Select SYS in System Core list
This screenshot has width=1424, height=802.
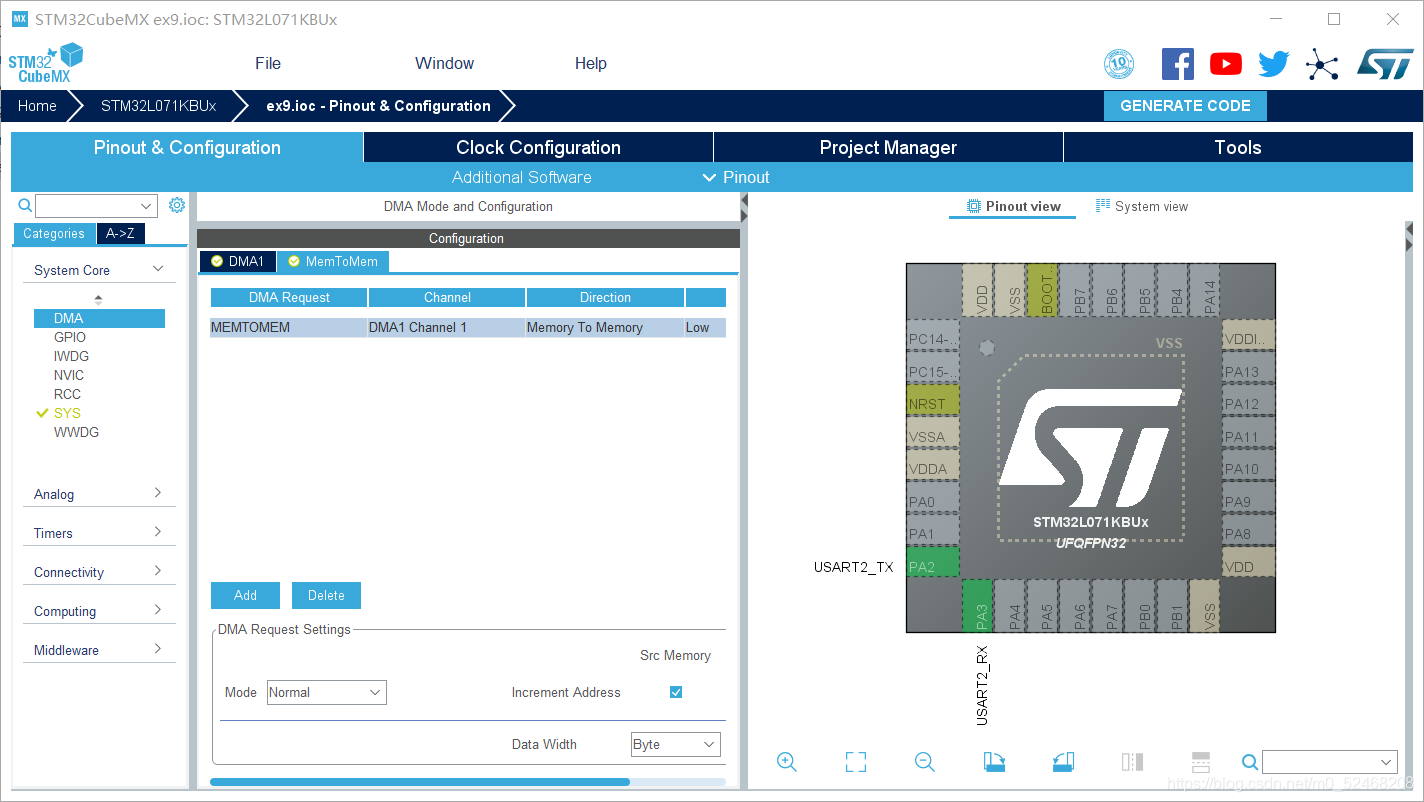pos(67,413)
